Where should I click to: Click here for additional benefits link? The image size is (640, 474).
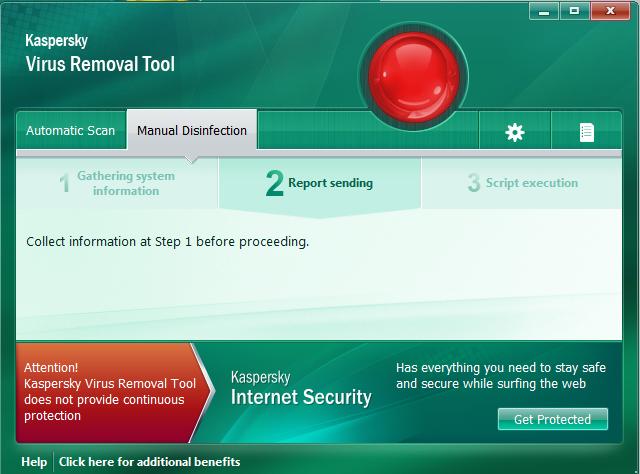click(149, 462)
